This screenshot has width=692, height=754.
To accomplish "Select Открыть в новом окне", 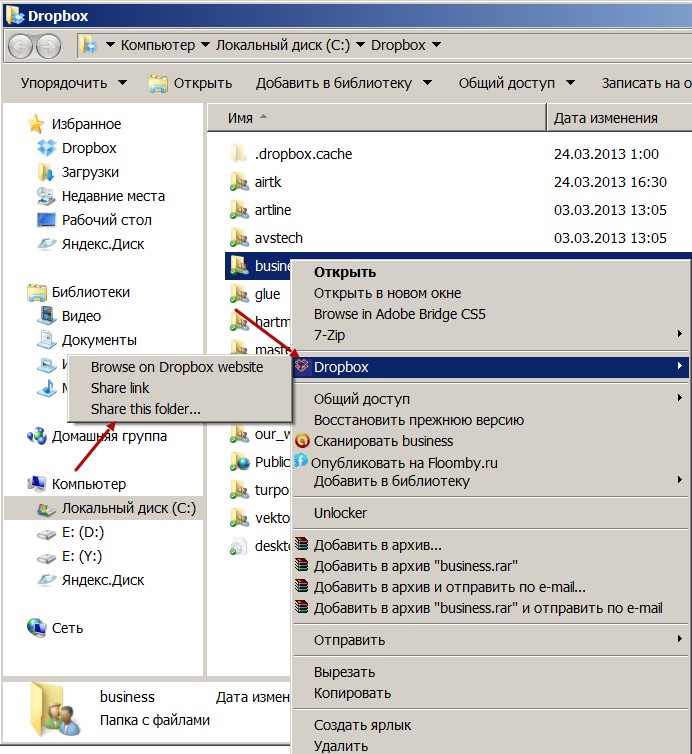I will (387, 293).
